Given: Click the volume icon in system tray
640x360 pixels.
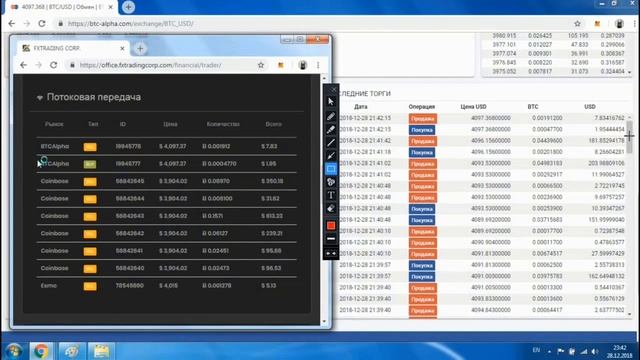Looking at the screenshot, I should point(595,351).
